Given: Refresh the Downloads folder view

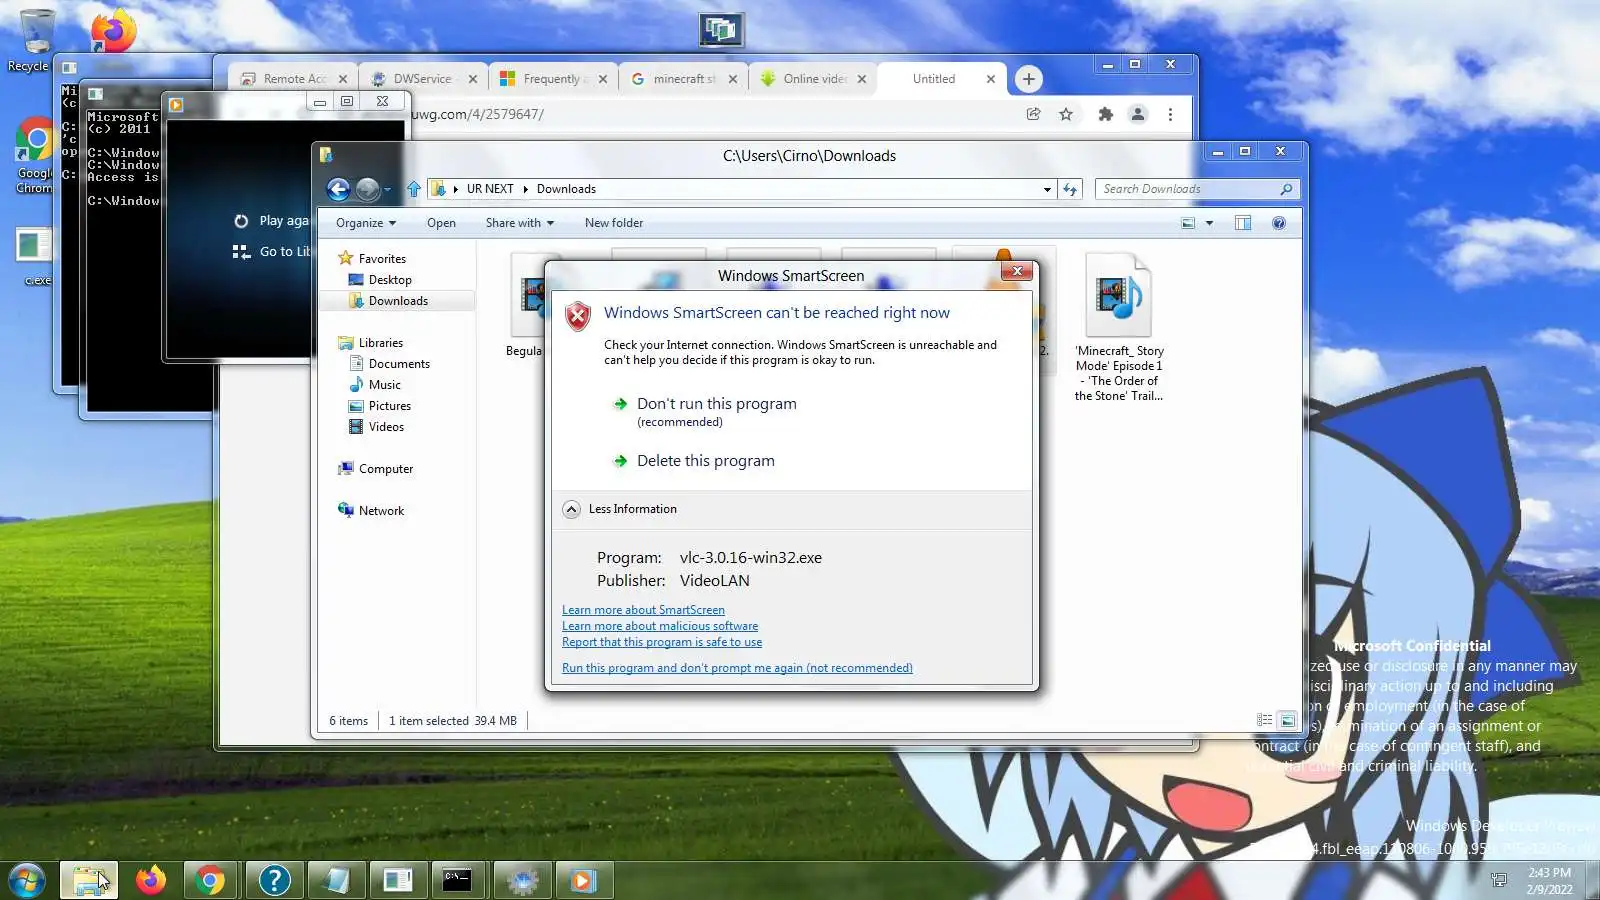Looking at the screenshot, I should click(x=1070, y=189).
